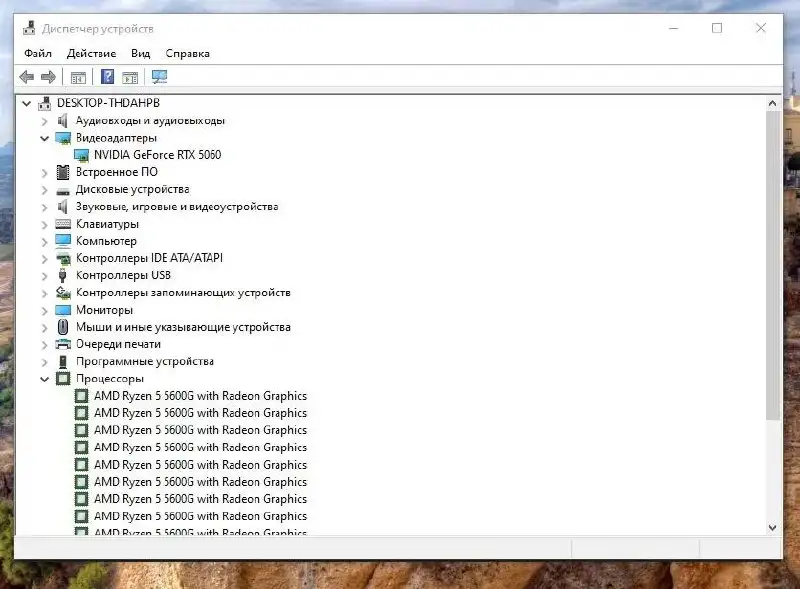Click the Контроллеры запоминающих устройств icon

point(63,292)
